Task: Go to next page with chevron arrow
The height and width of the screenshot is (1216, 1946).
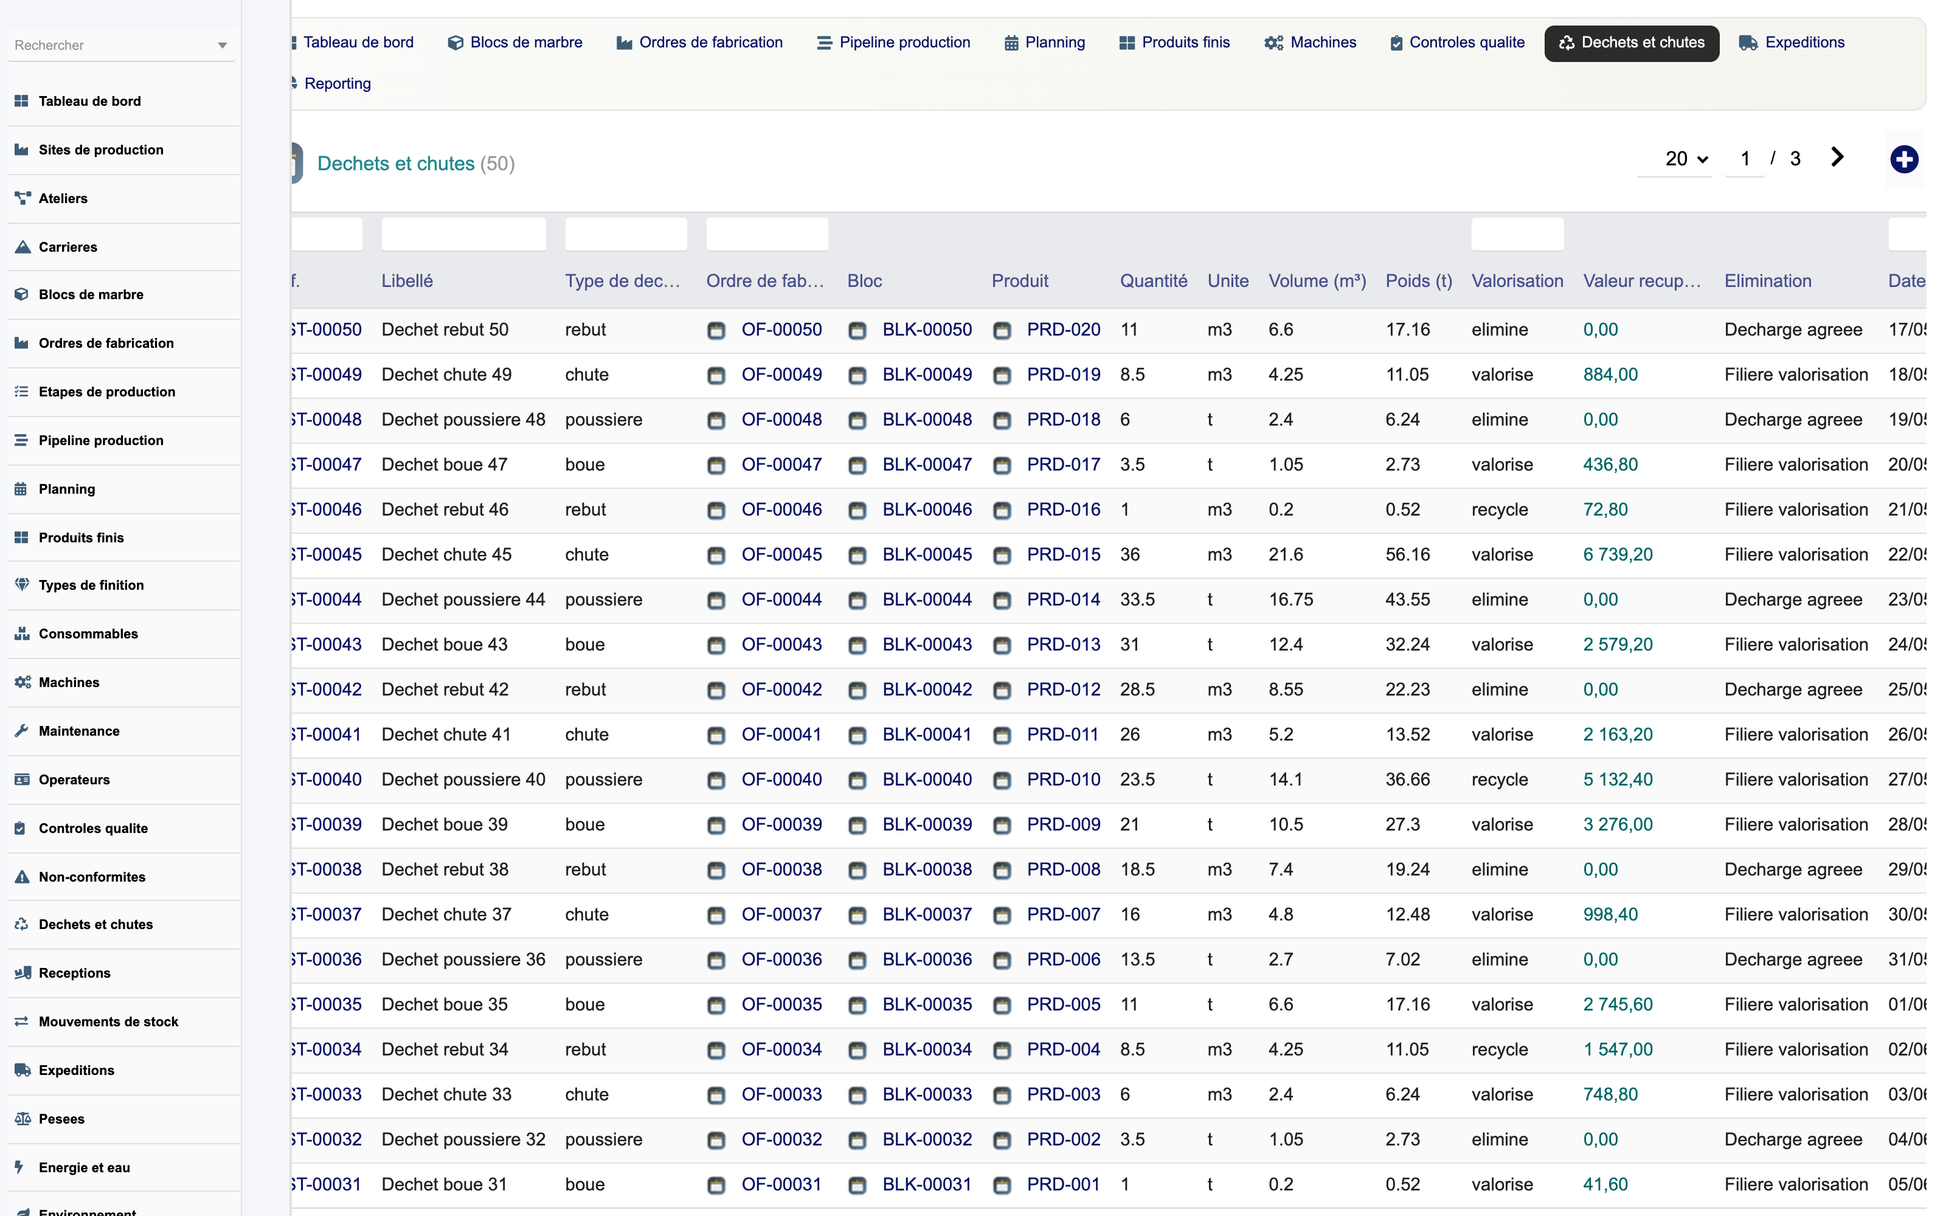Action: pos(1837,157)
